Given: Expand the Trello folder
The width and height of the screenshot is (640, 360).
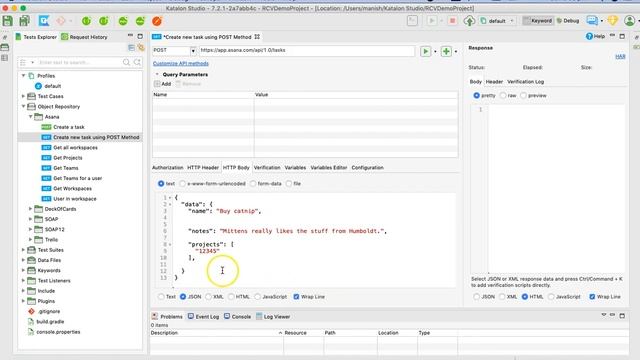Looking at the screenshot, I should click(x=30, y=240).
